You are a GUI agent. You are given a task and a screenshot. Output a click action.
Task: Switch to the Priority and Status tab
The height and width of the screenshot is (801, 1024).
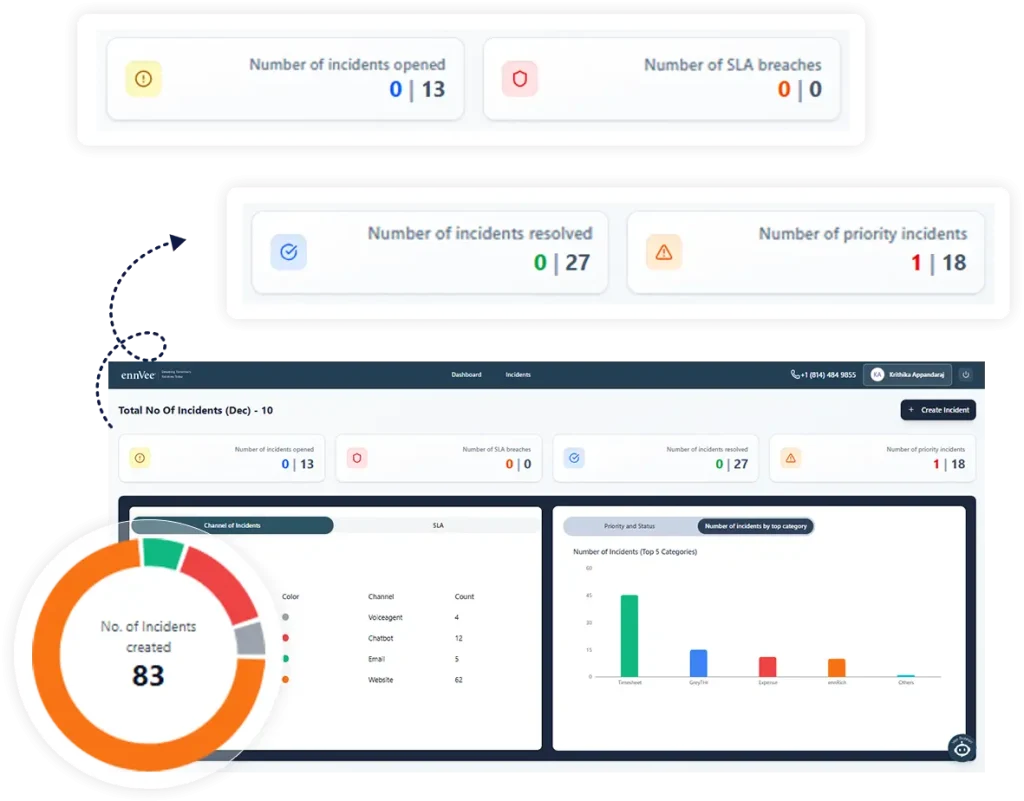pos(630,526)
